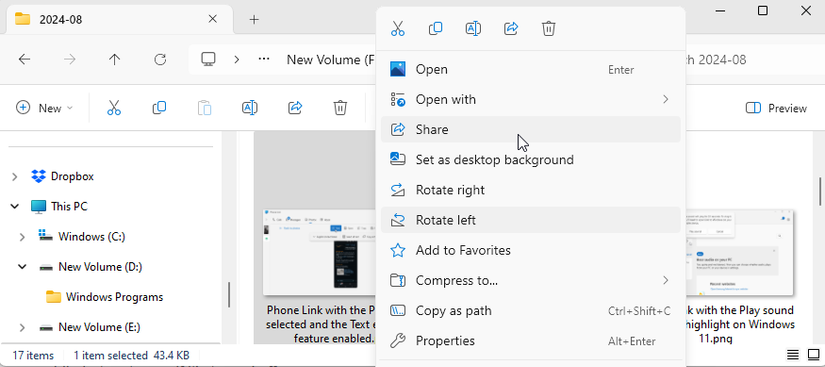The width and height of the screenshot is (825, 367).
Task: Expand the Open with submenu
Action: 531,99
